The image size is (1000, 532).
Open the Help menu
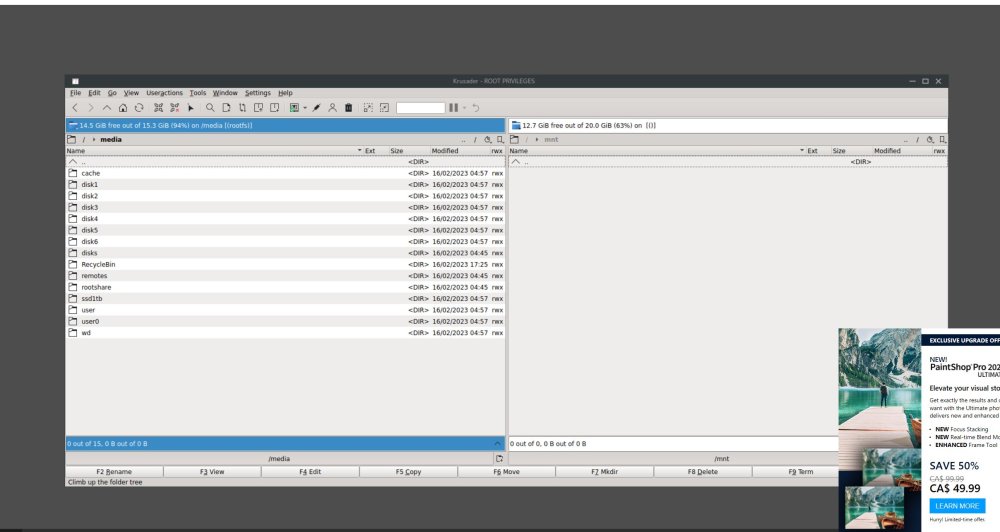(285, 92)
